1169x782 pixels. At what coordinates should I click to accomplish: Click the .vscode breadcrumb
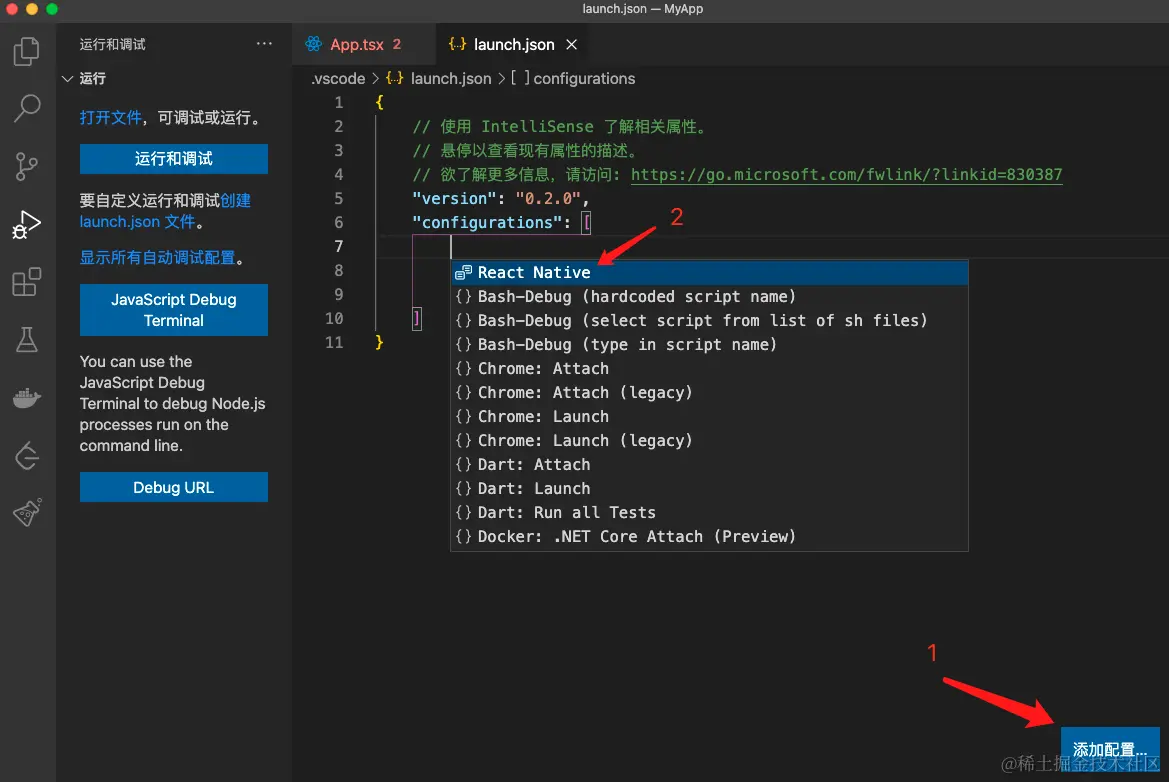point(338,78)
